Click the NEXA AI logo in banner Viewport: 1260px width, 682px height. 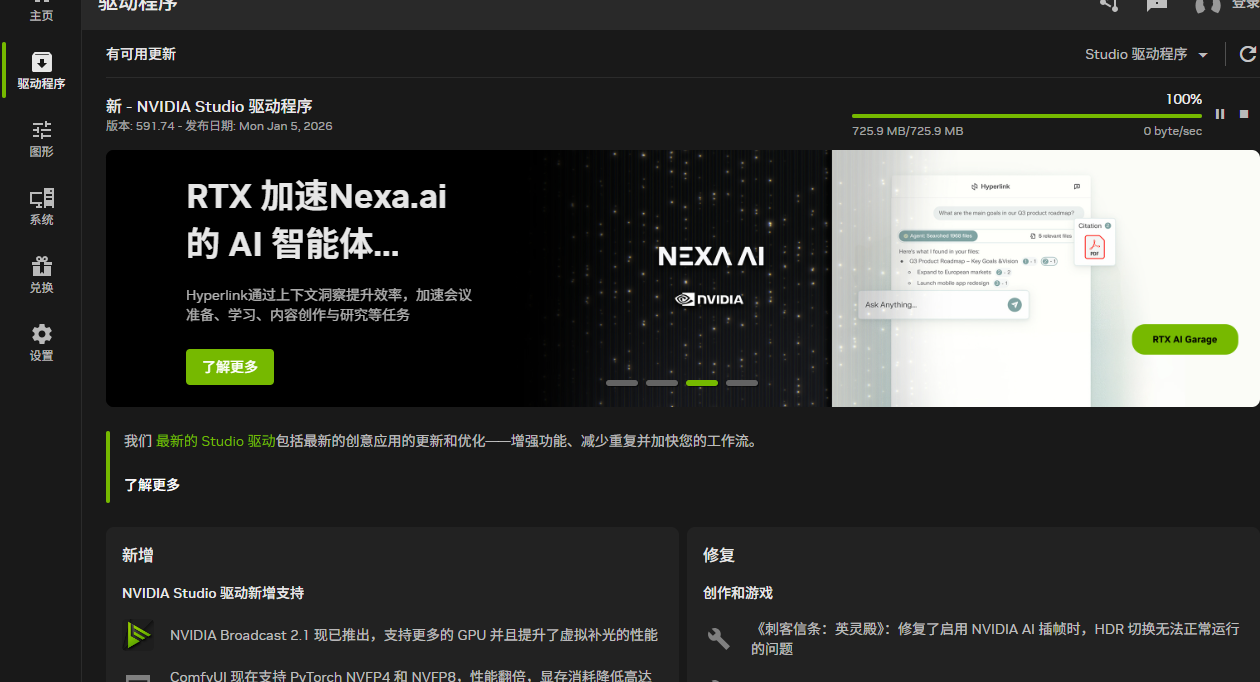point(710,257)
